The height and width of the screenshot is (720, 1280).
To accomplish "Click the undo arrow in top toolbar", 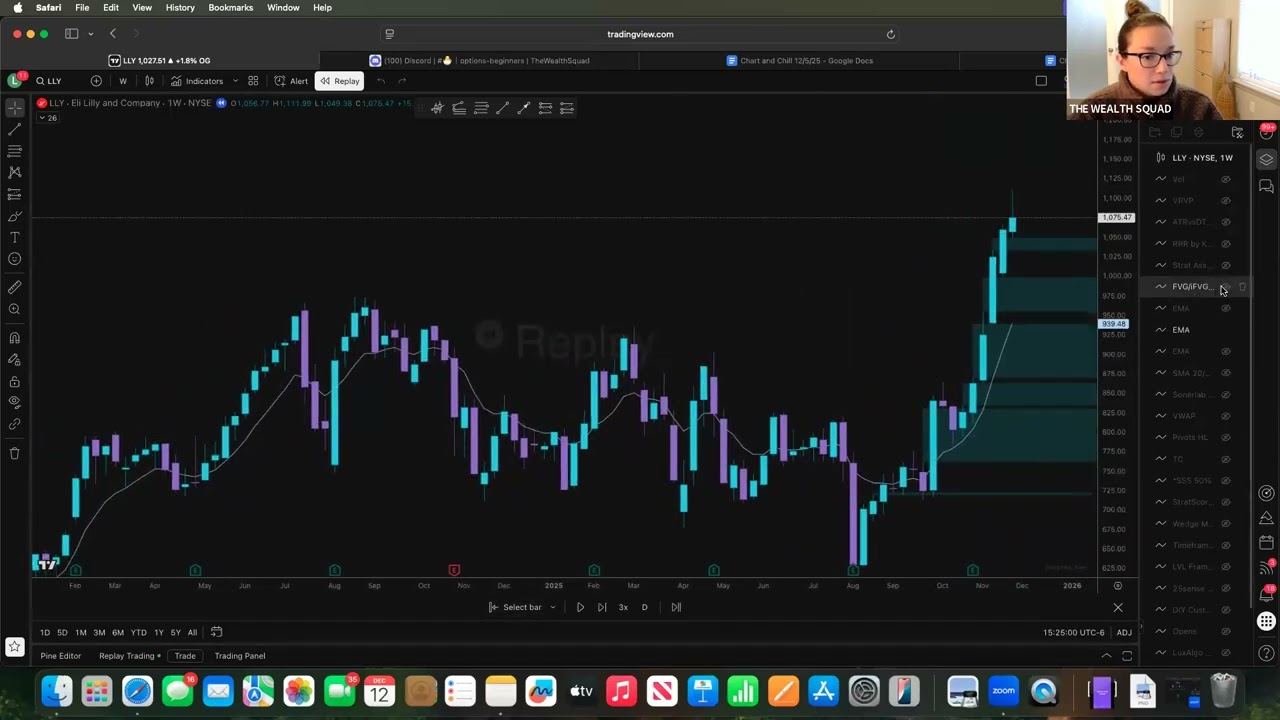I will (381, 81).
